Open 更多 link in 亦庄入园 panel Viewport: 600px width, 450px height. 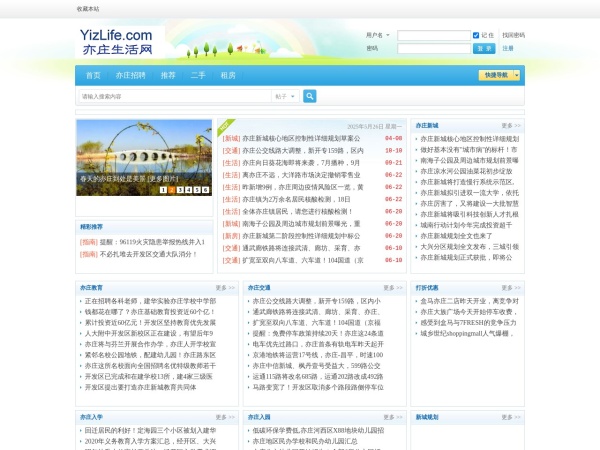pos(393,417)
